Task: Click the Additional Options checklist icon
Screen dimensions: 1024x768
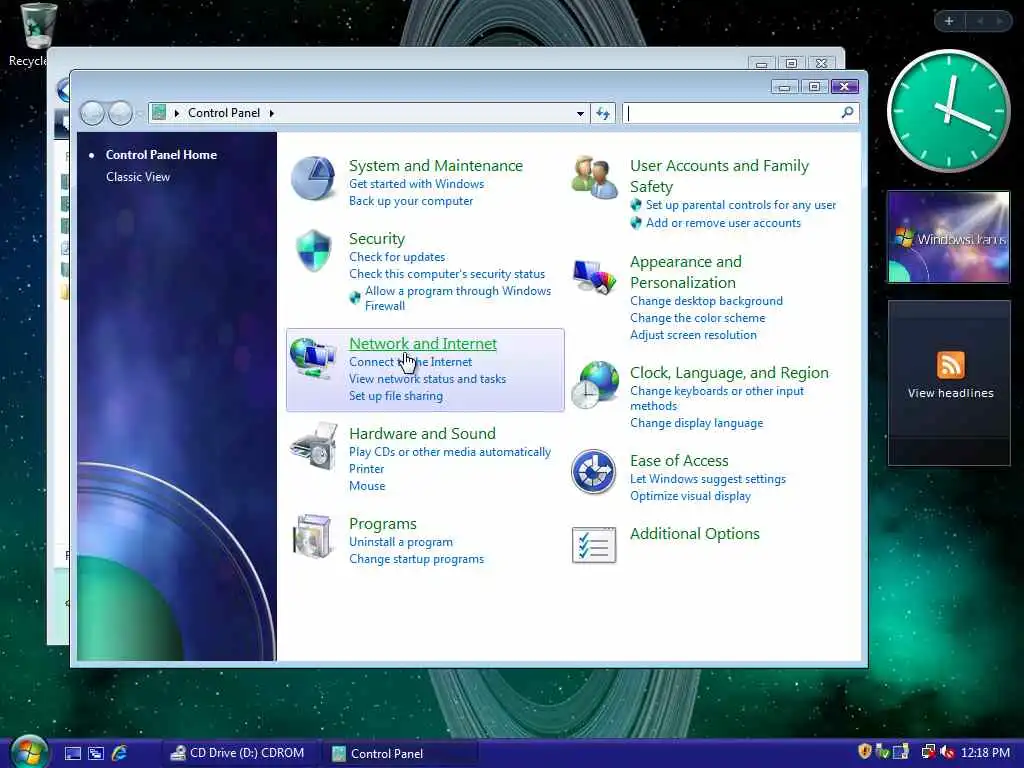Action: pos(594,545)
